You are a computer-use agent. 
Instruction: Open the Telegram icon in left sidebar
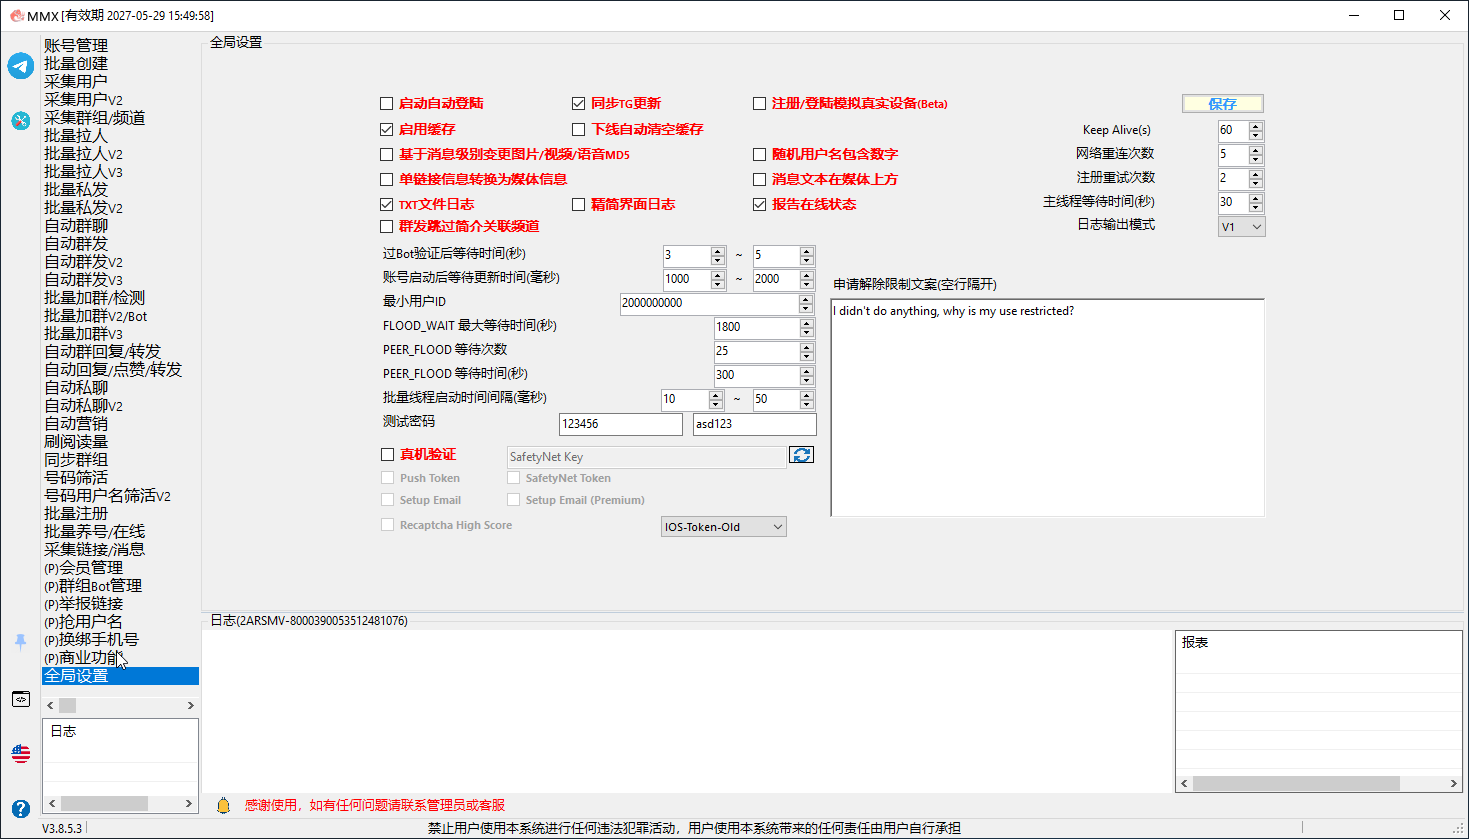coord(21,66)
